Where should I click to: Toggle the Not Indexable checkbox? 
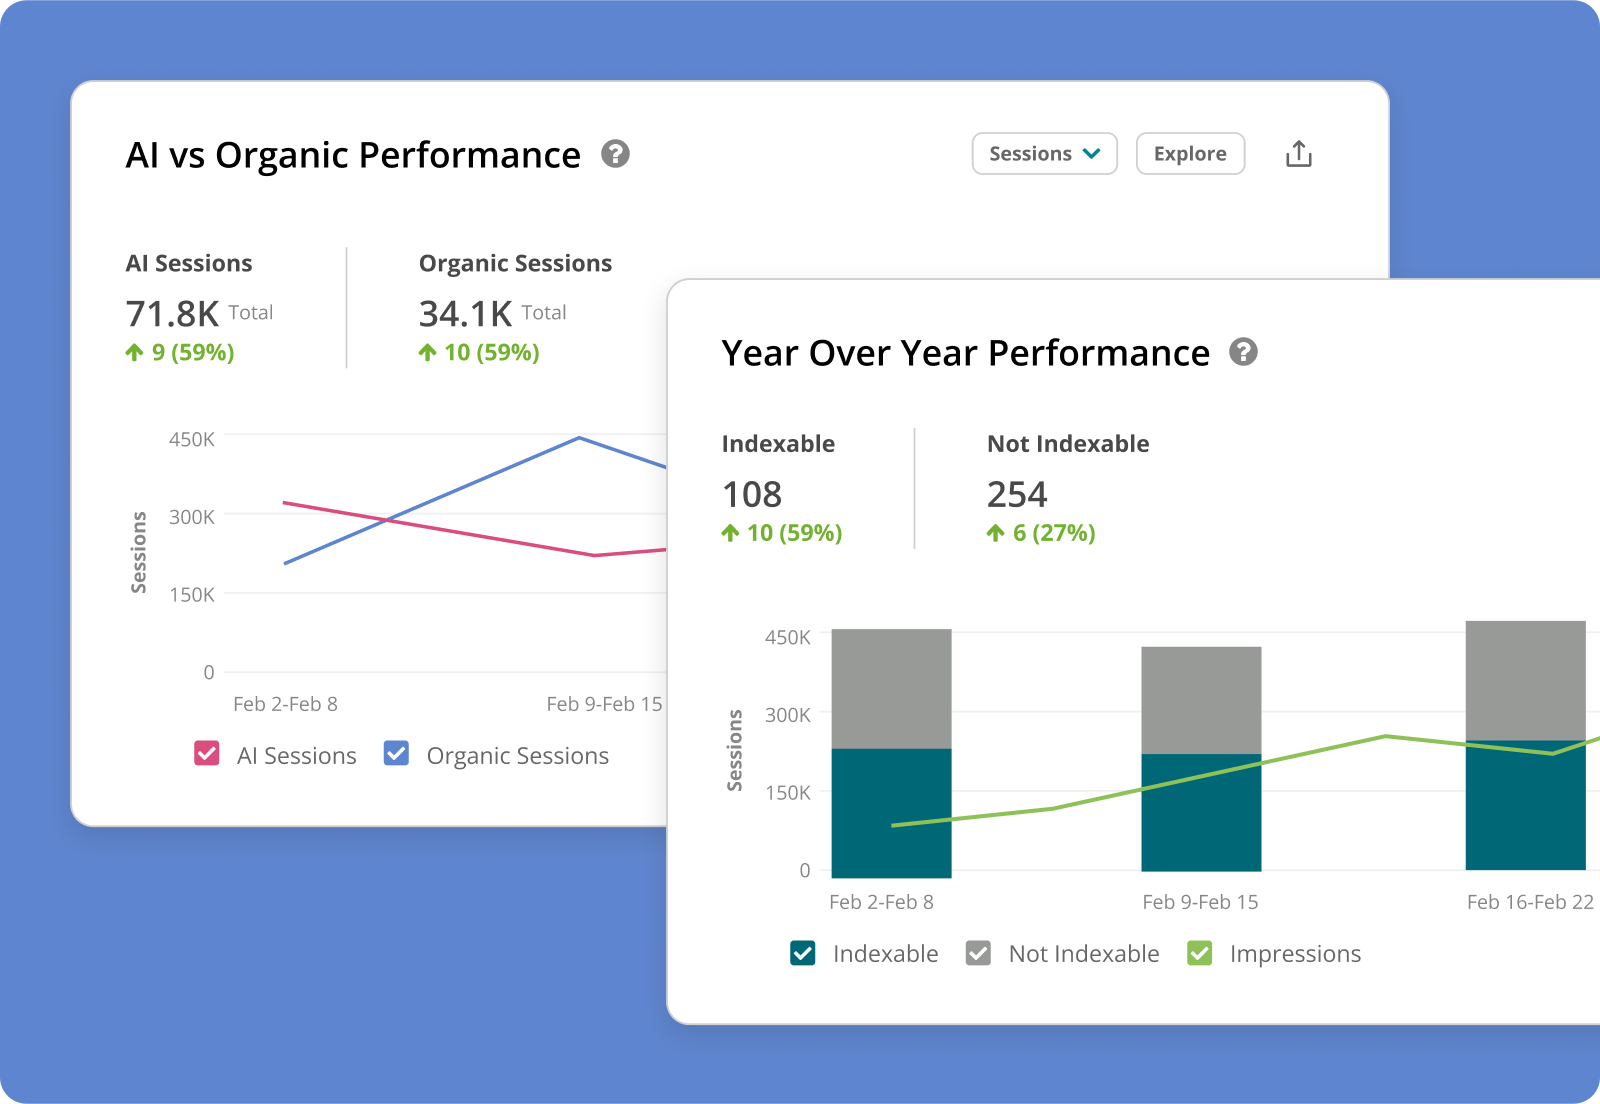click(977, 953)
